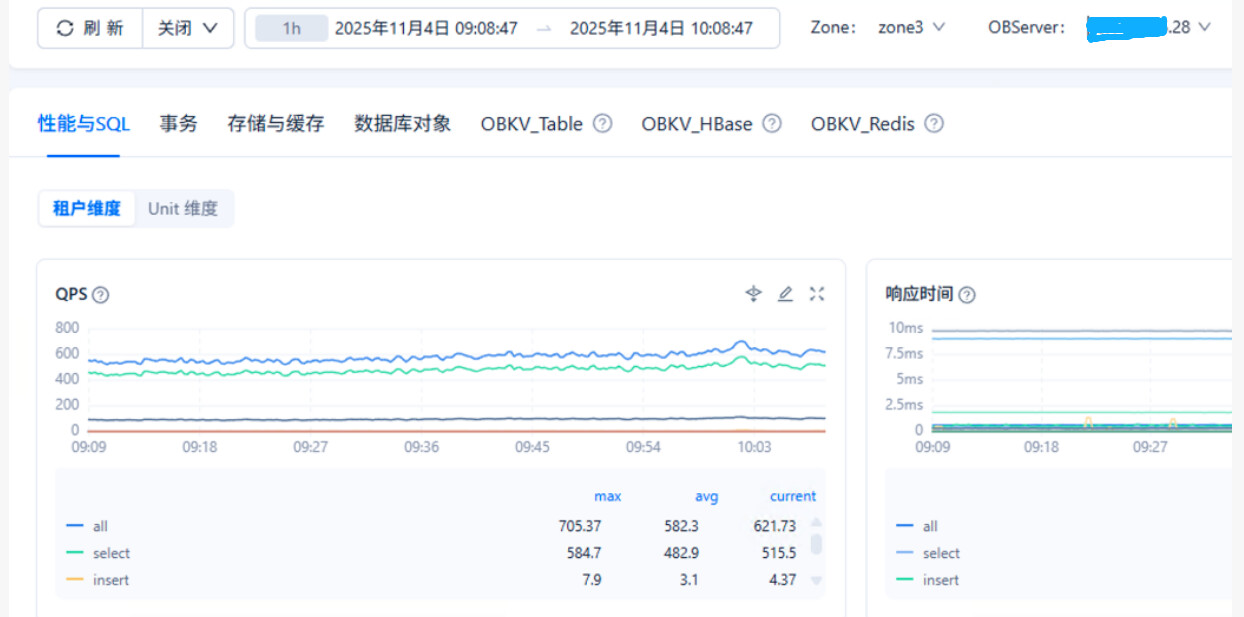Click the edit pencil icon on QPS chart
The image size is (1244, 617).
tap(786, 293)
